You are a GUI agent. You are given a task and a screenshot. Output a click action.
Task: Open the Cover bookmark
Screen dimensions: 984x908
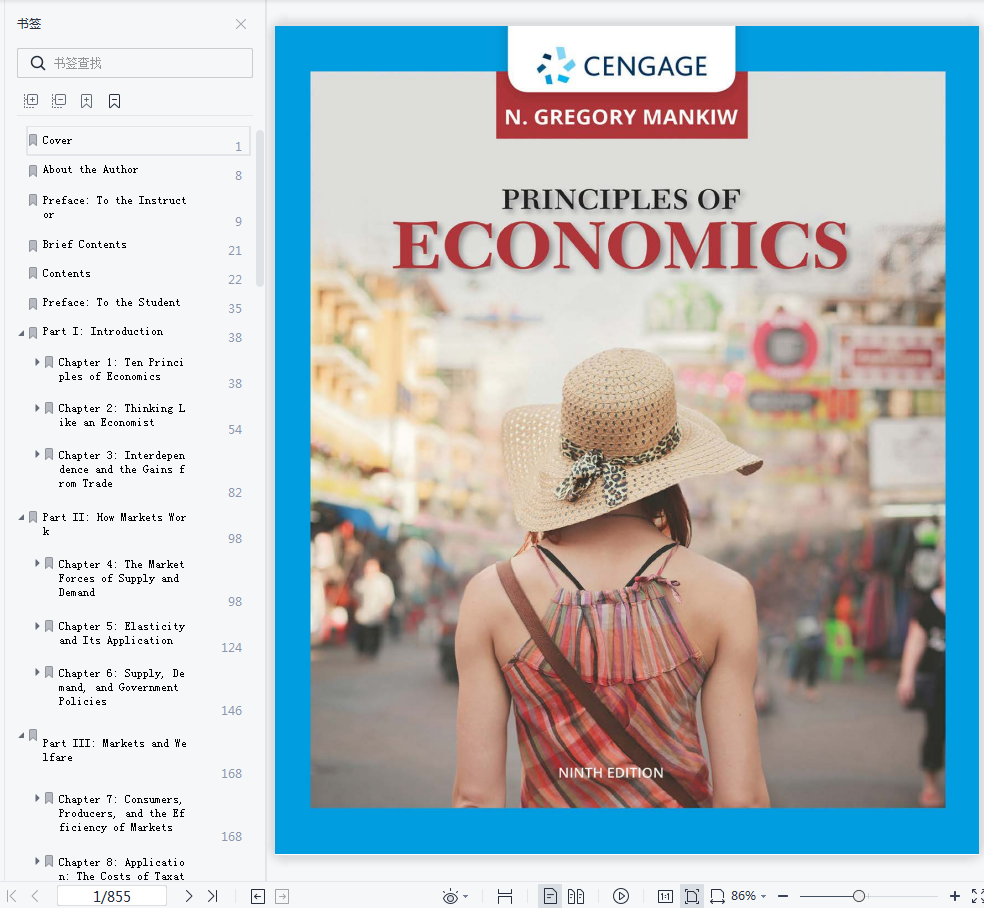tap(138, 141)
